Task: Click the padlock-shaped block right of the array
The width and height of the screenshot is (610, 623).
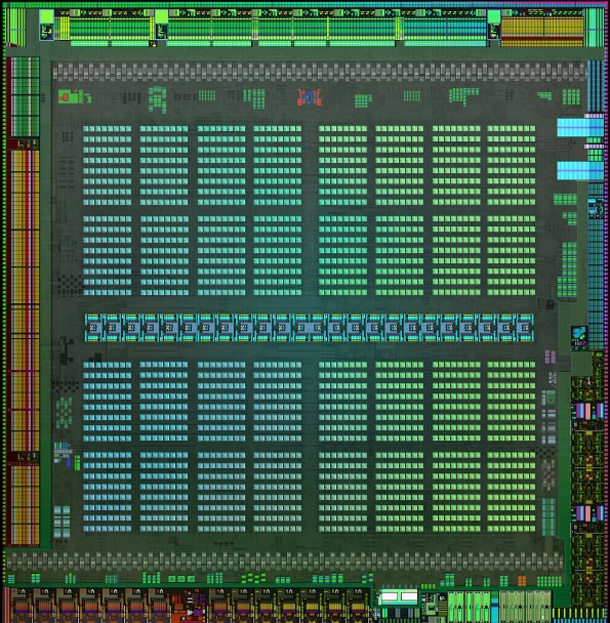Action: 550,304
